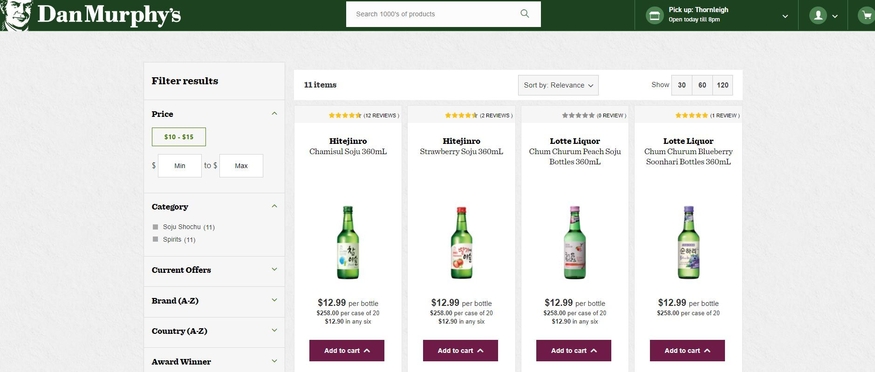875x372 pixels.
Task: Add Chum Churum Peach Soju to cart
Action: pos(574,351)
